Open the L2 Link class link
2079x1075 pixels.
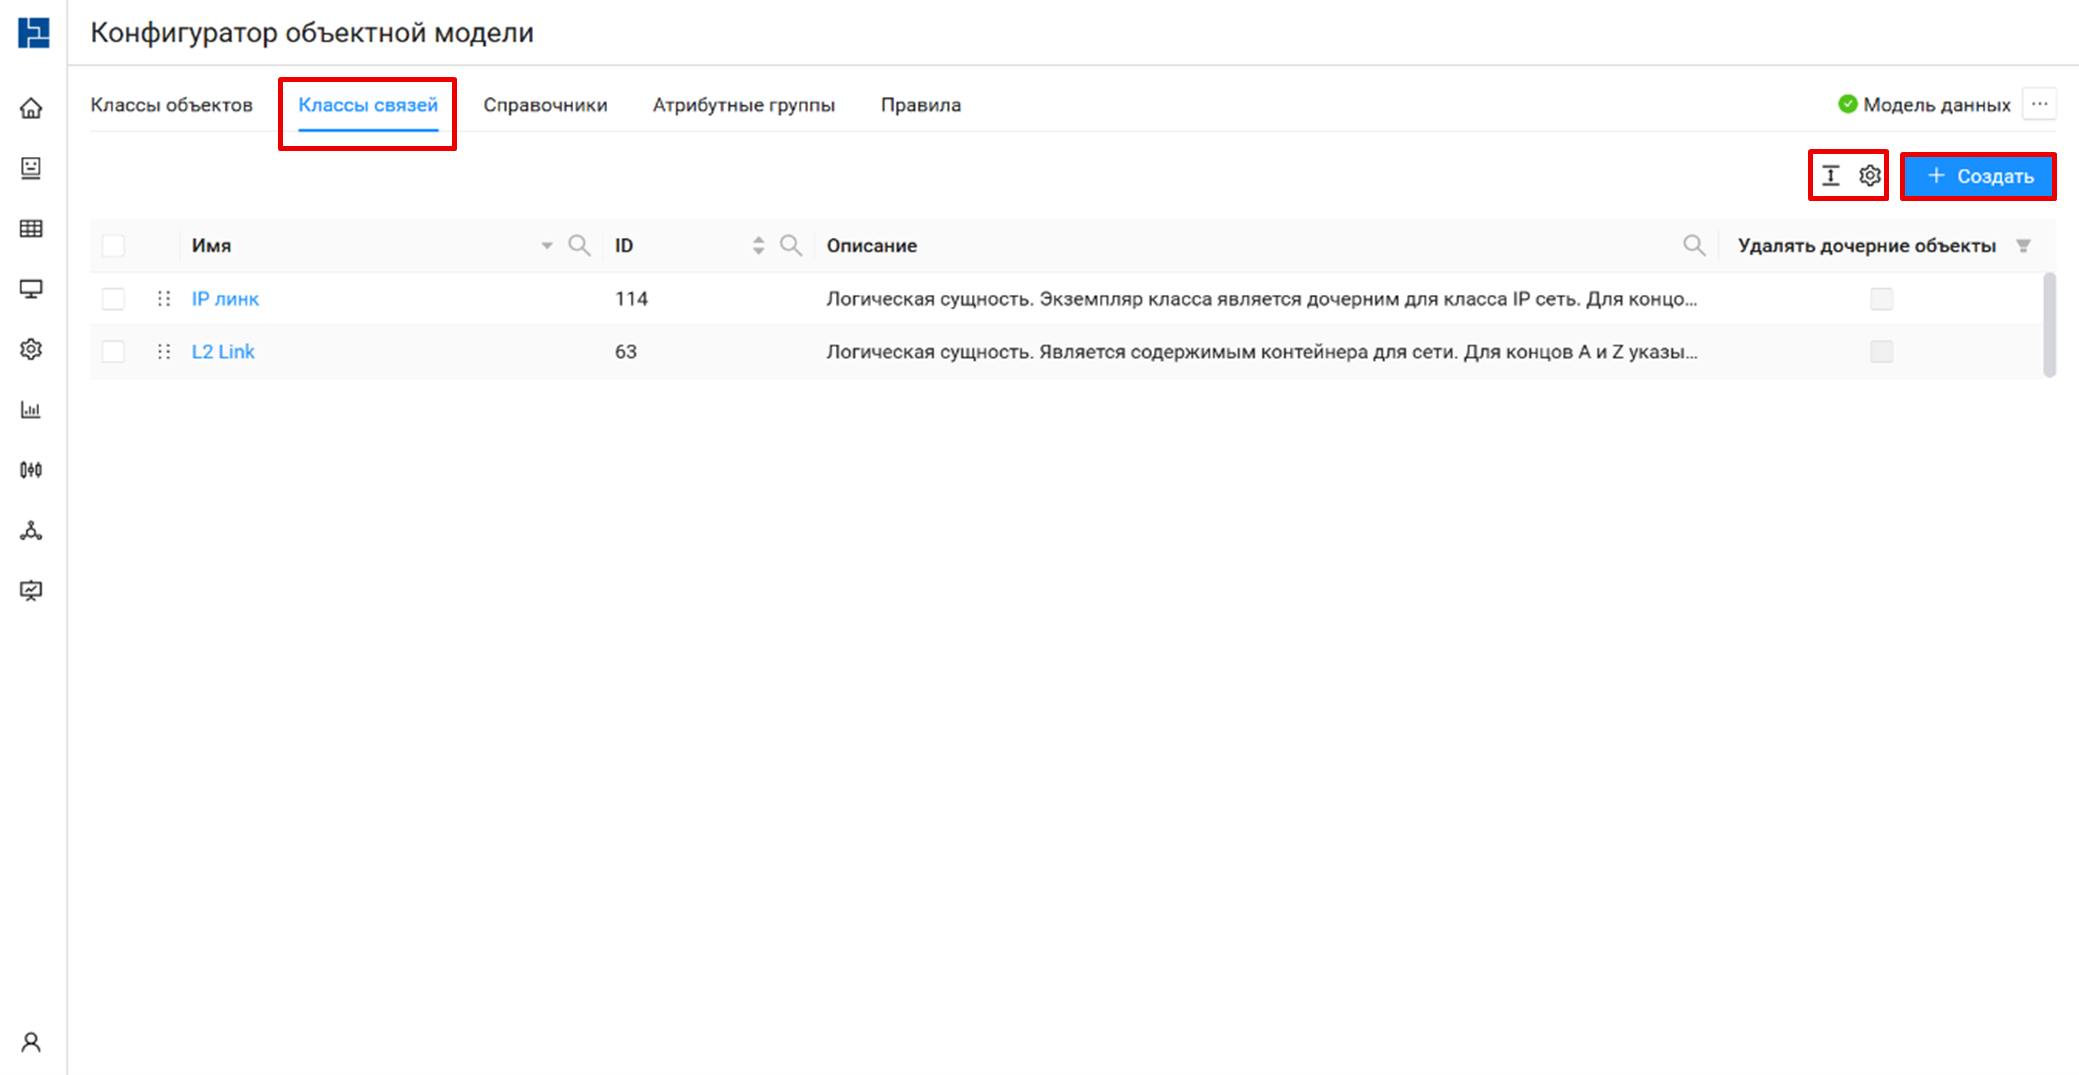223,352
